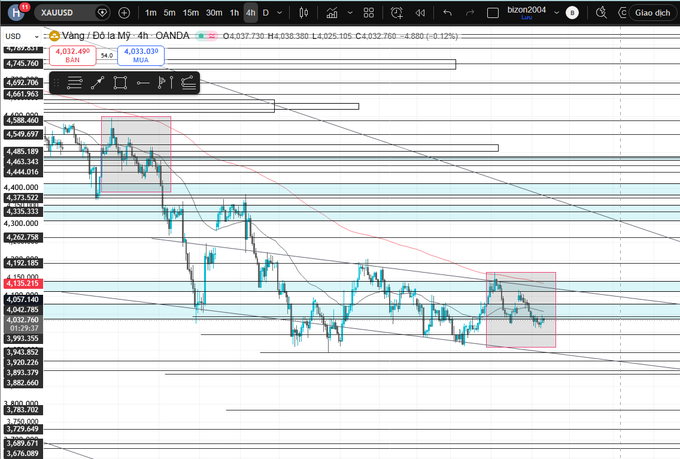
Task: Undo the last chart action
Action: point(448,13)
